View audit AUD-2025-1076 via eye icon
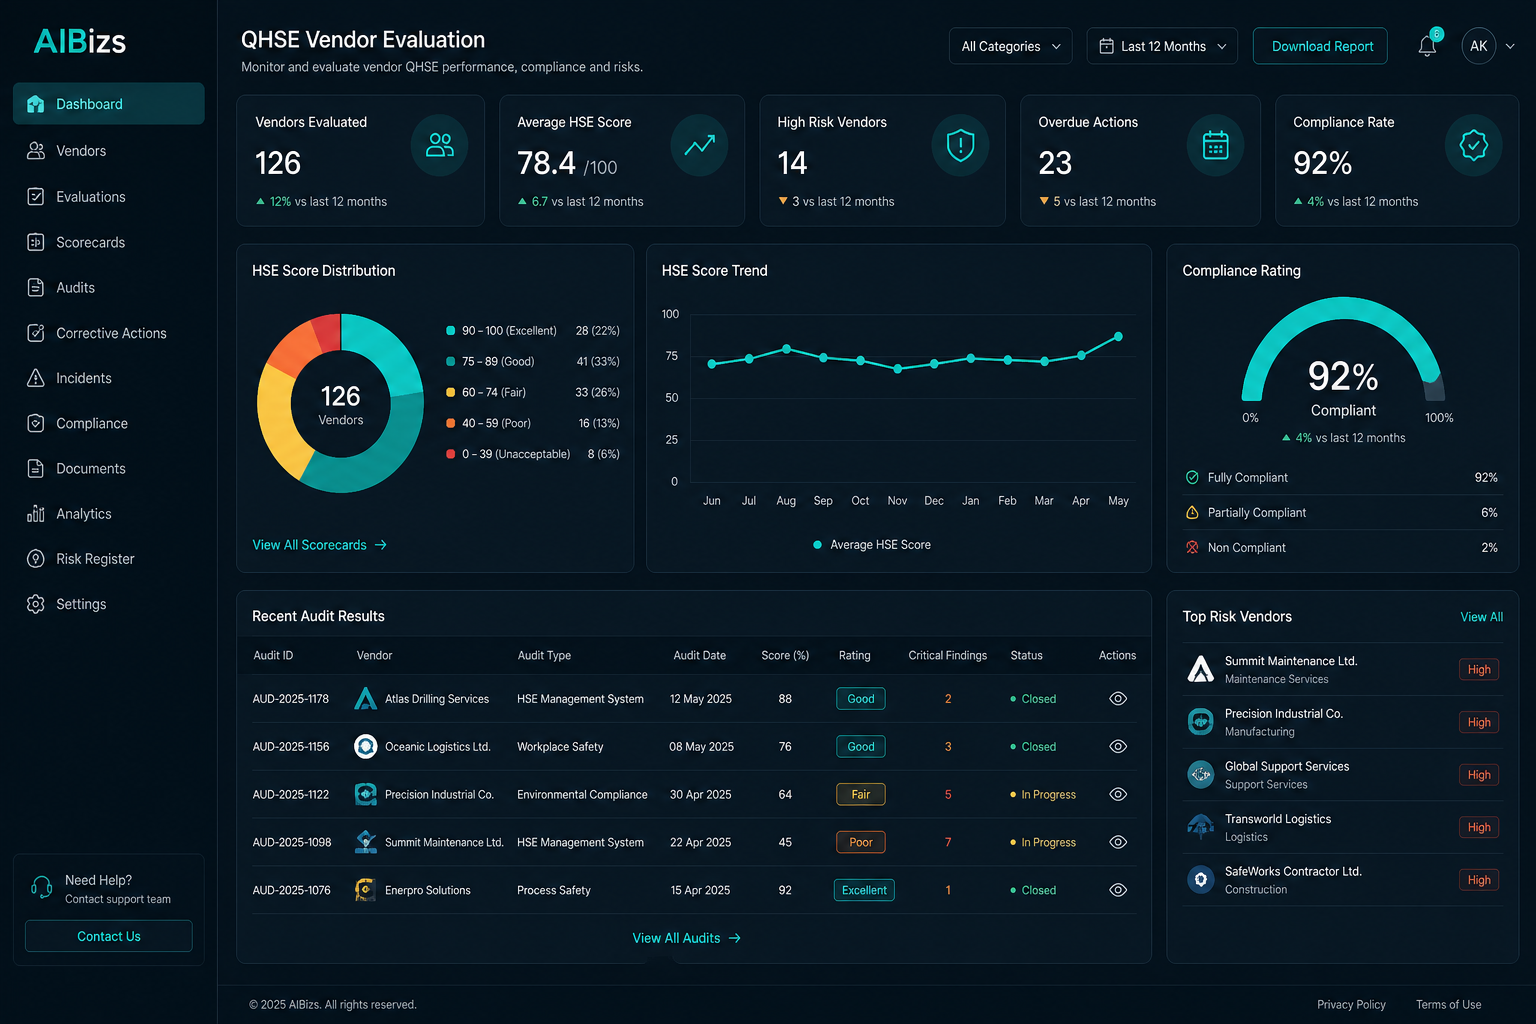 (x=1118, y=890)
